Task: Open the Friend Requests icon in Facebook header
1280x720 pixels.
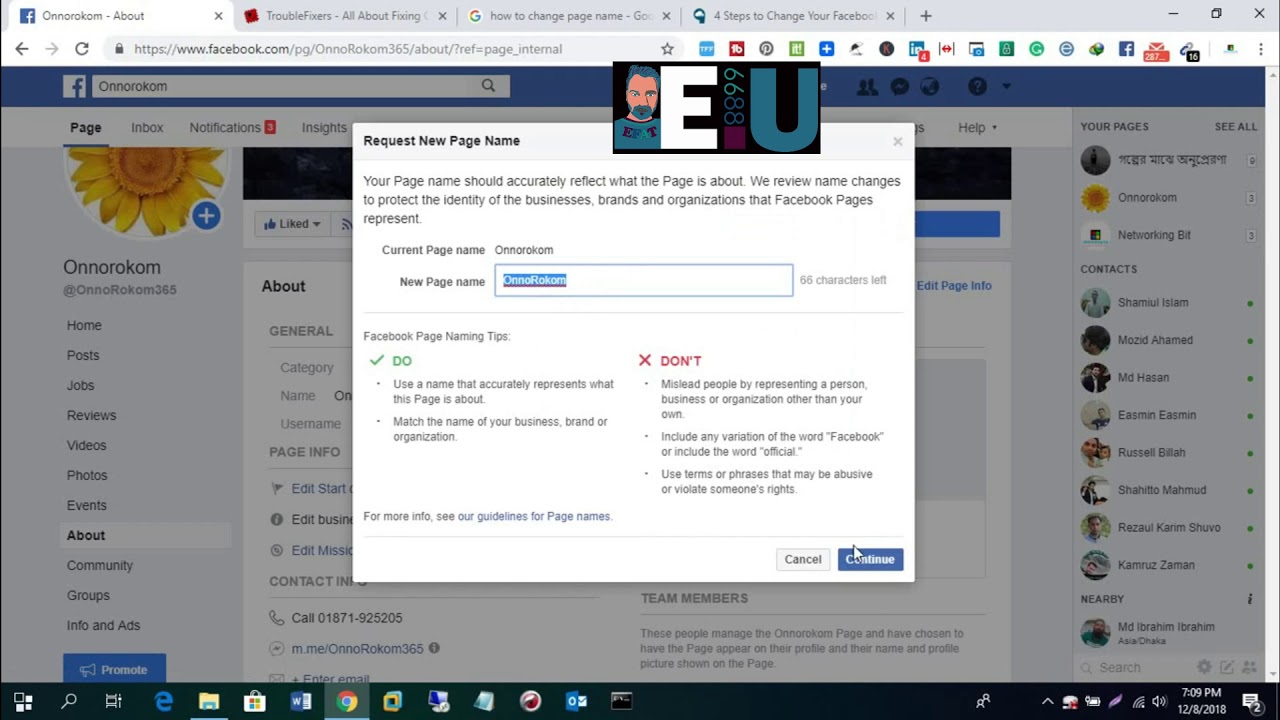Action: [x=867, y=87]
